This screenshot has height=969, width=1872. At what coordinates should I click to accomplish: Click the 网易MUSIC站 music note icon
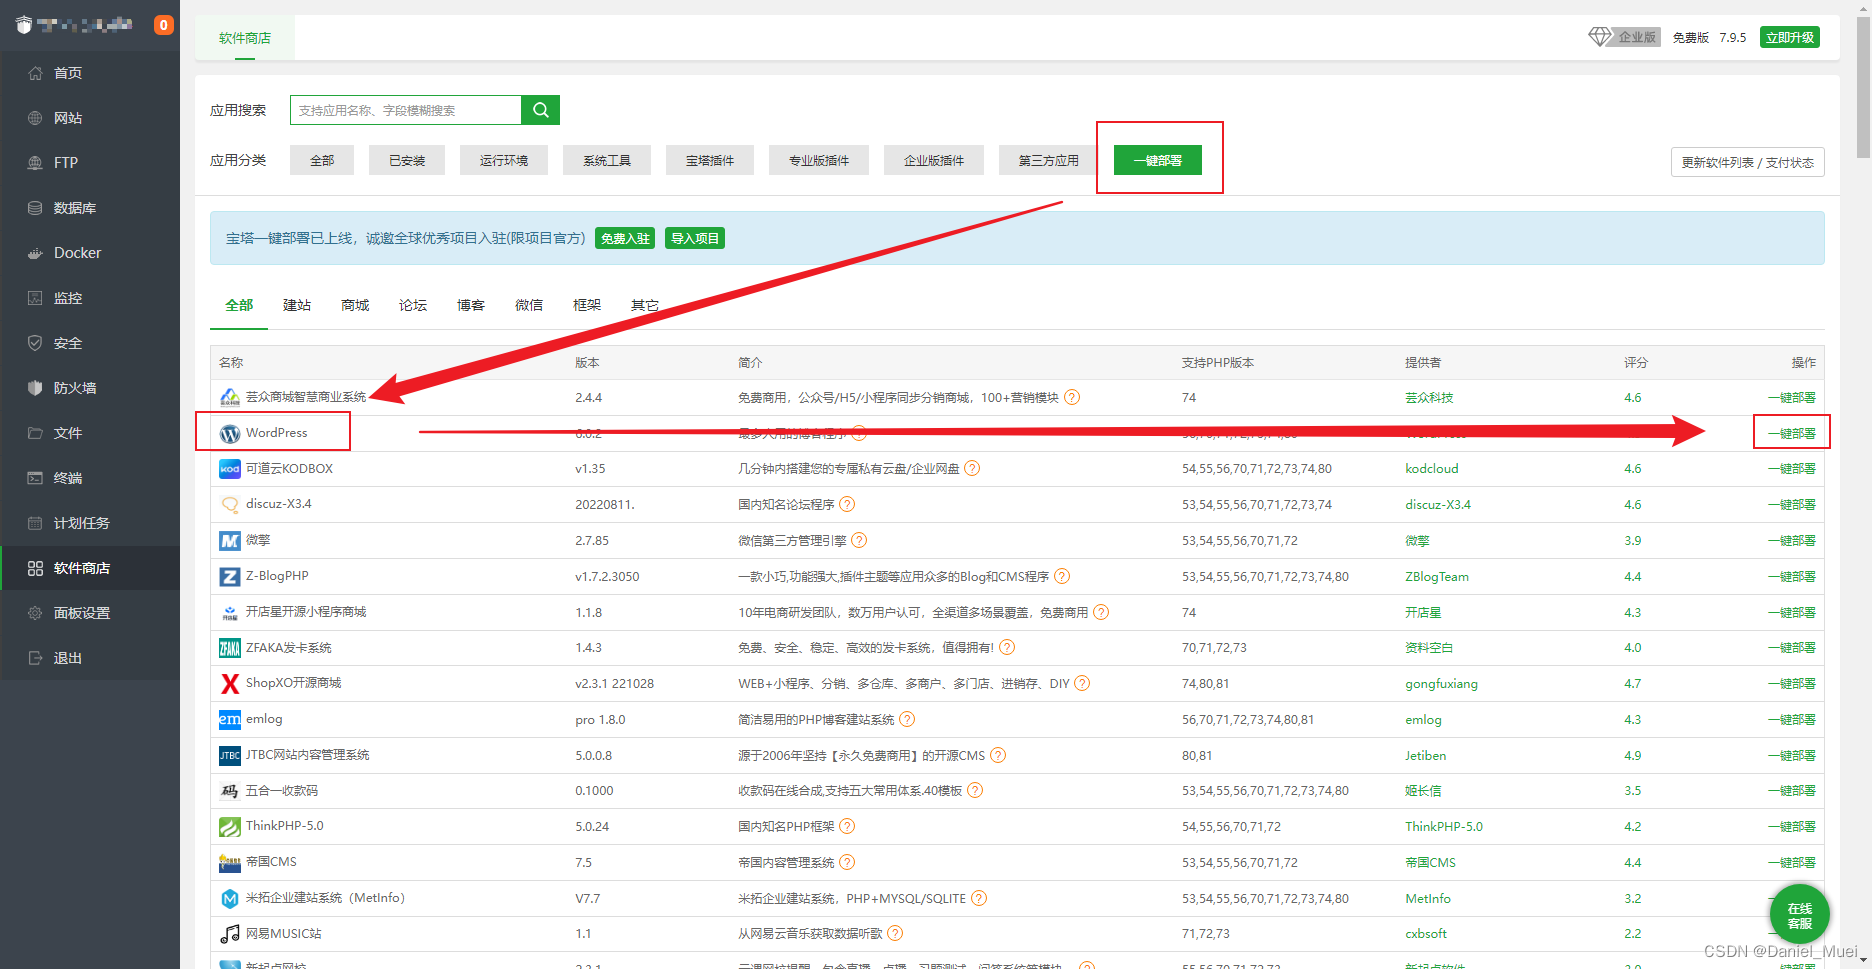(x=230, y=934)
